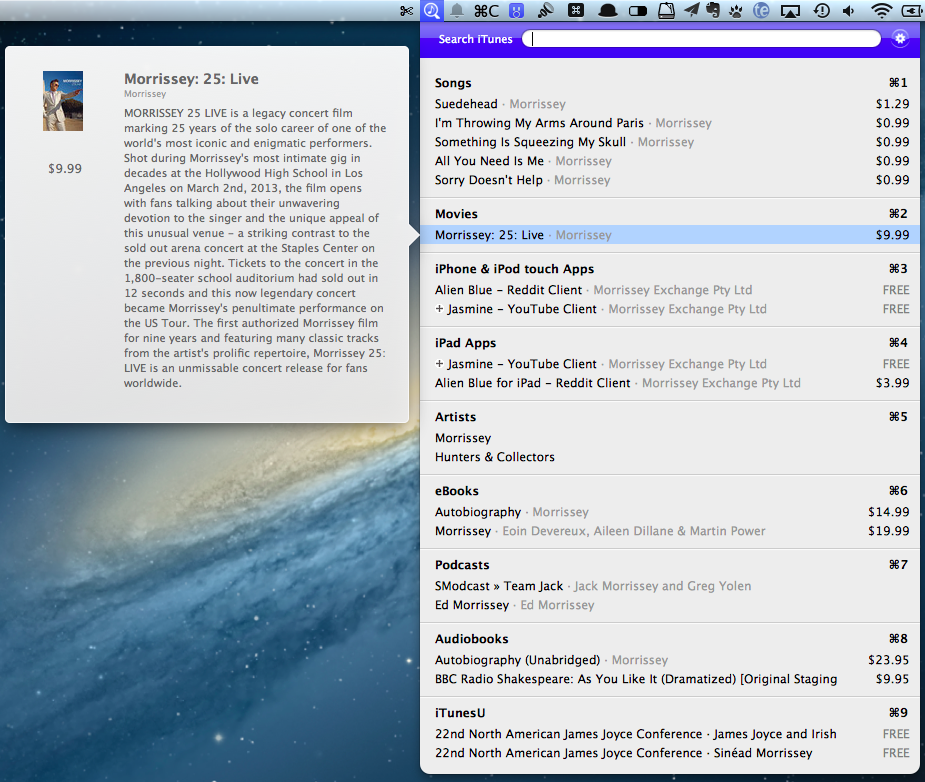Open the Time Machine menu bar icon
The image size is (925, 782).
click(822, 11)
